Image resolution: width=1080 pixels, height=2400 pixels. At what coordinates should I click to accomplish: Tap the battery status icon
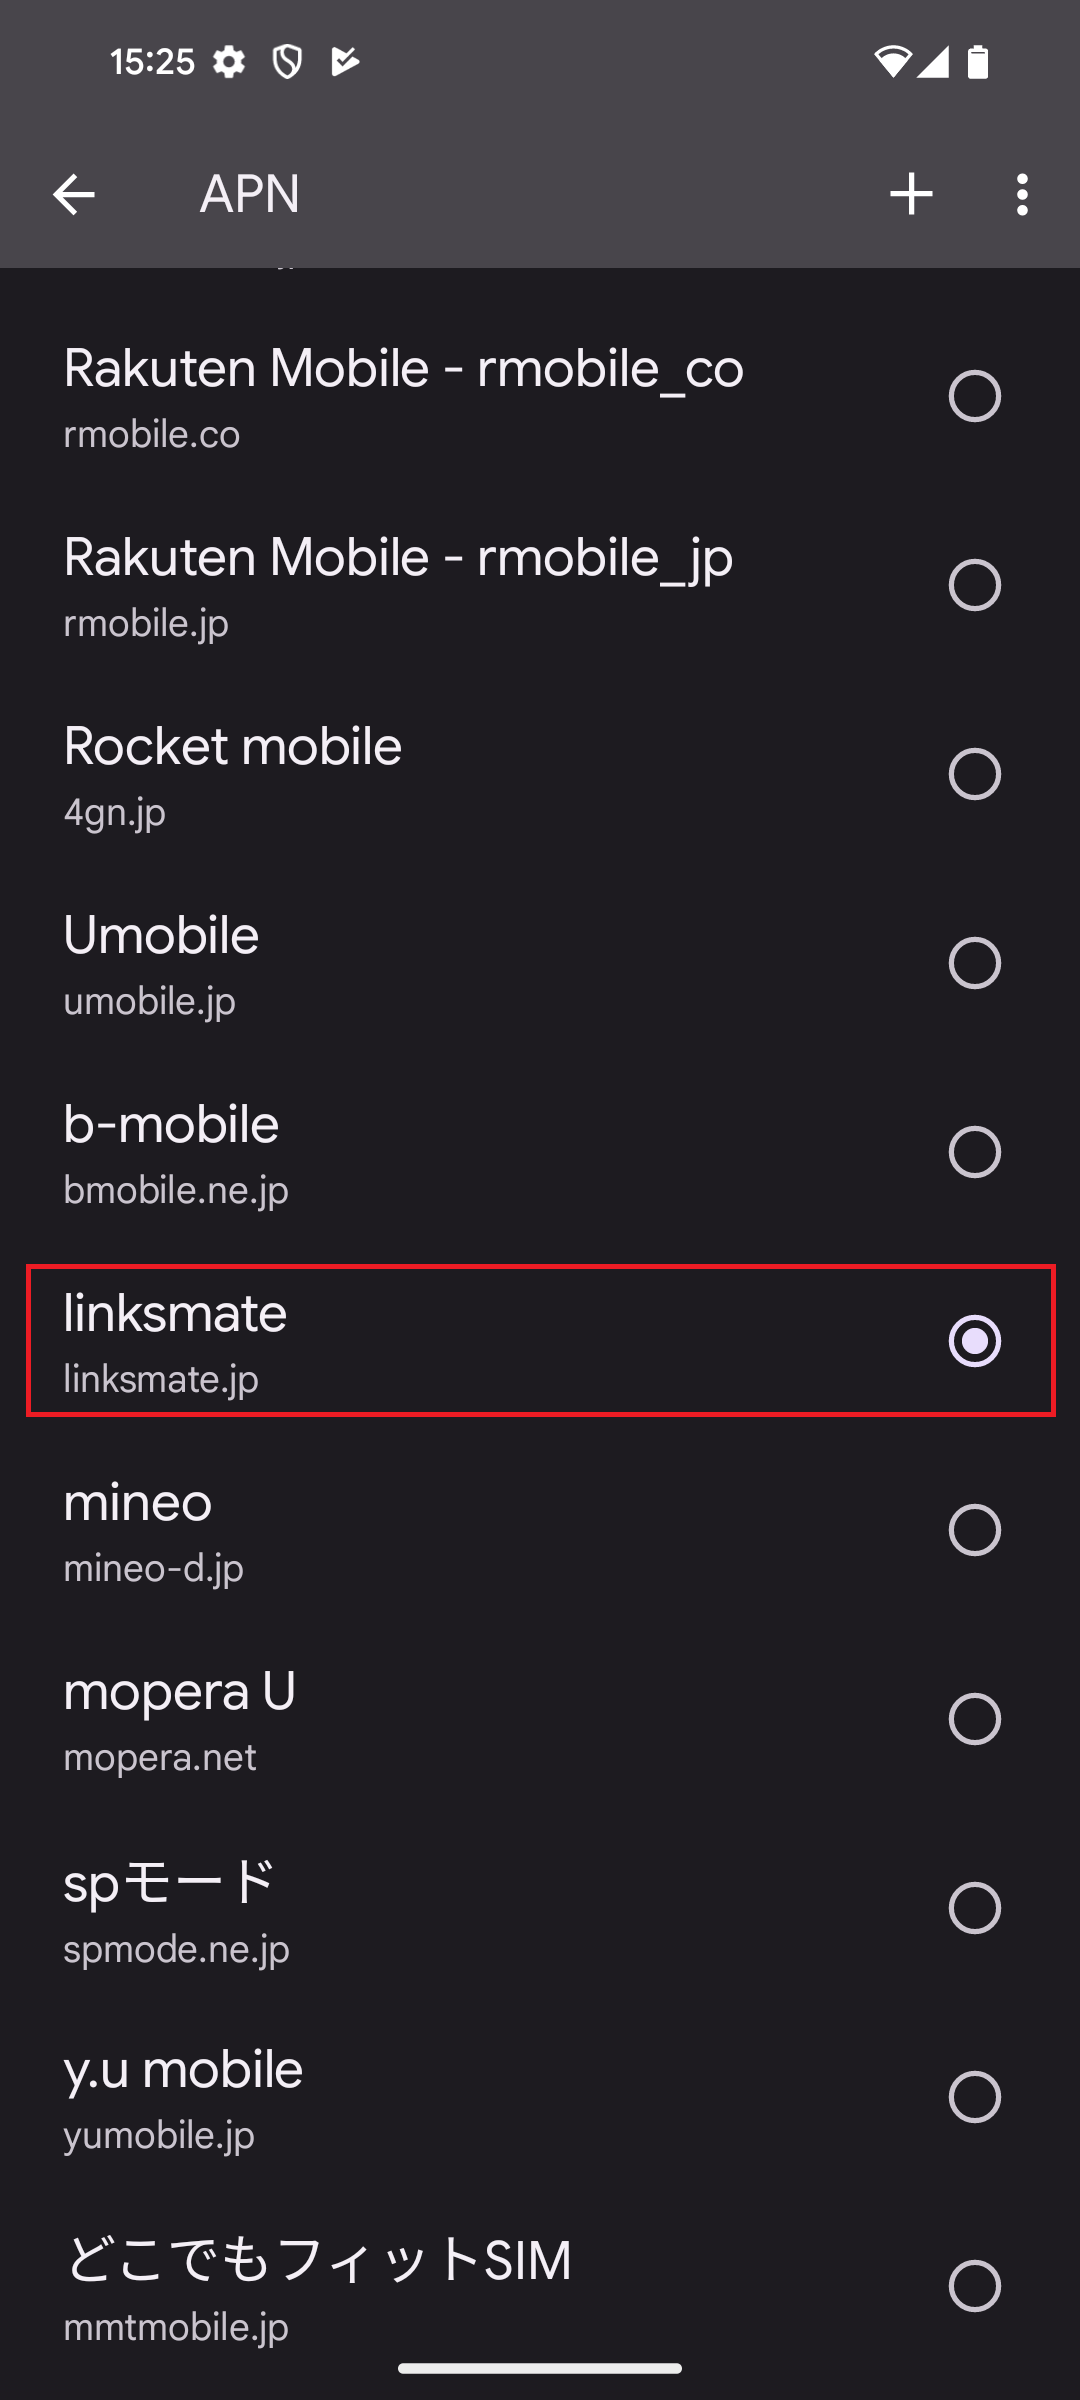[978, 62]
